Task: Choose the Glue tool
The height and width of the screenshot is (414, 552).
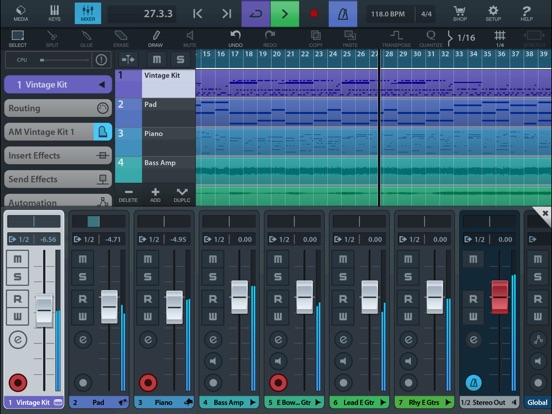Action: coord(86,39)
